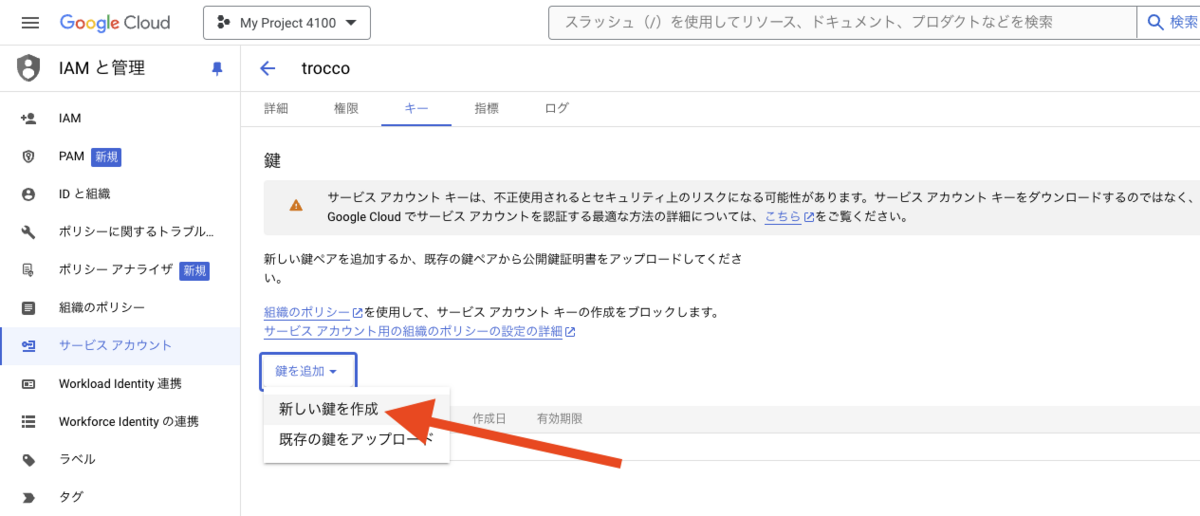This screenshot has width=1200, height=516.
Task: Click the IAM add-person icon
Action: pyautogui.click(x=28, y=118)
